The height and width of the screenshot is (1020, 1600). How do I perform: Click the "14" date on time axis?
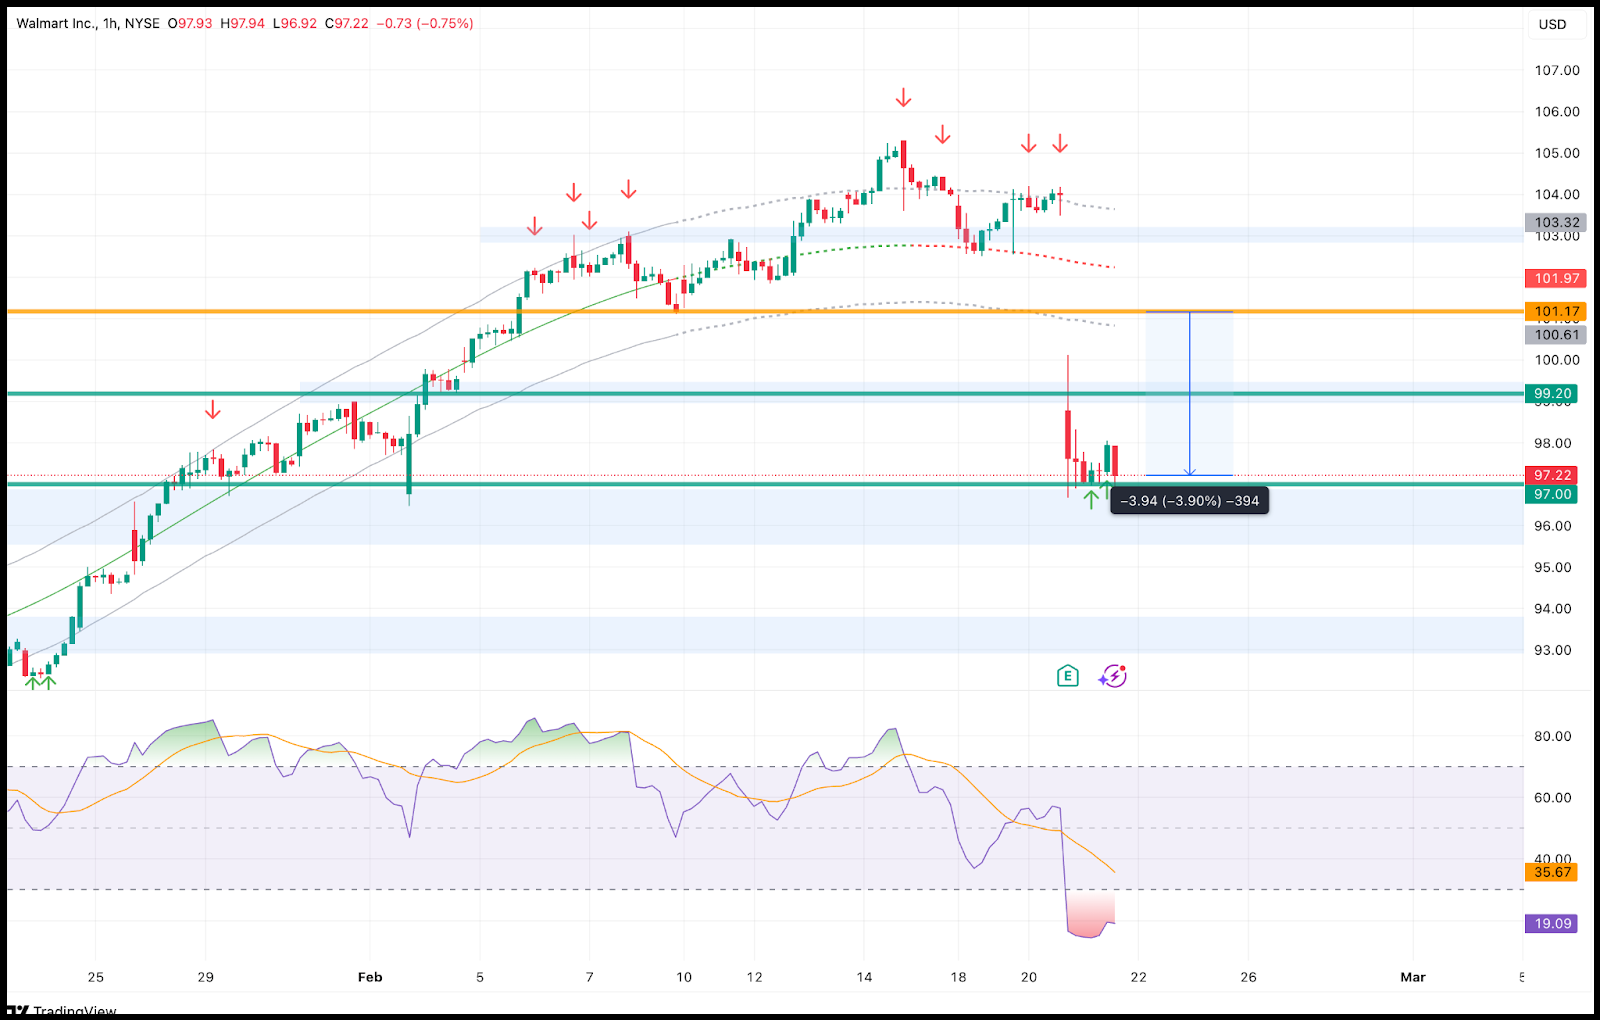pos(864,977)
